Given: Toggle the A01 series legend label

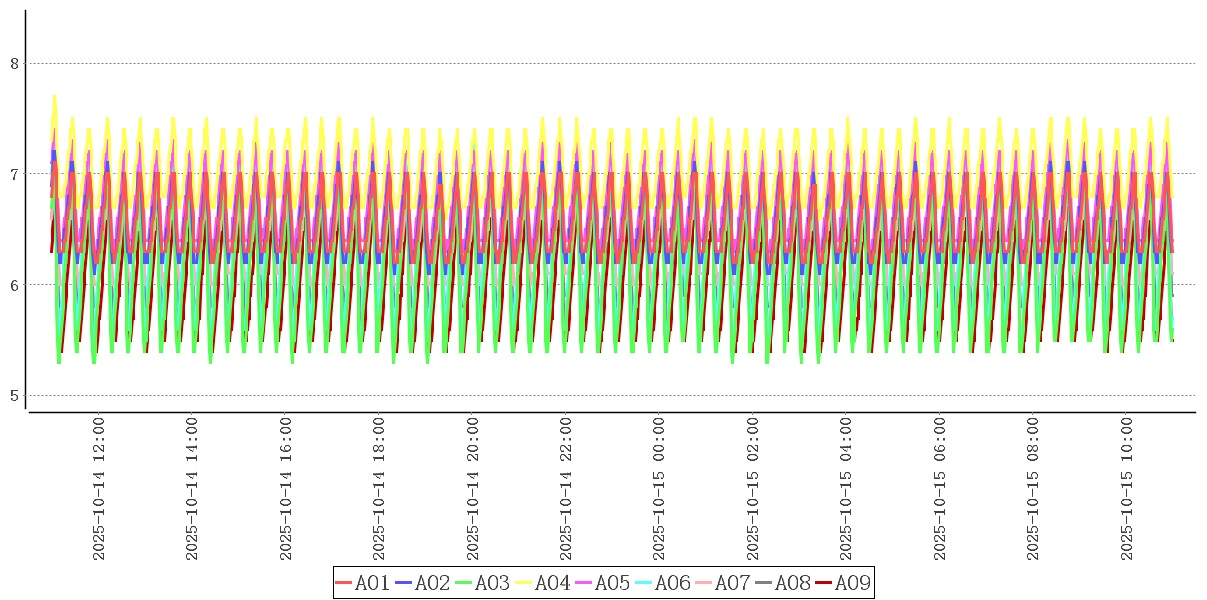Looking at the screenshot, I should click(x=372, y=583).
